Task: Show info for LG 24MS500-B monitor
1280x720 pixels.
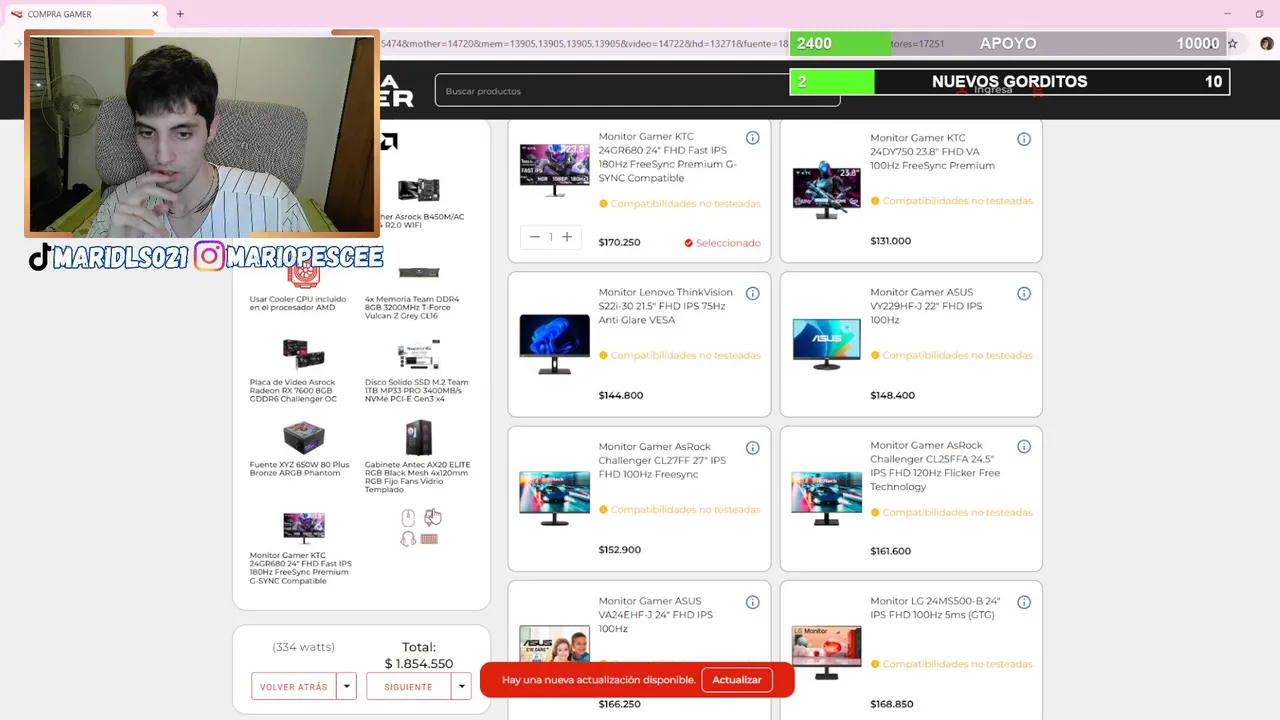Action: [1024, 602]
